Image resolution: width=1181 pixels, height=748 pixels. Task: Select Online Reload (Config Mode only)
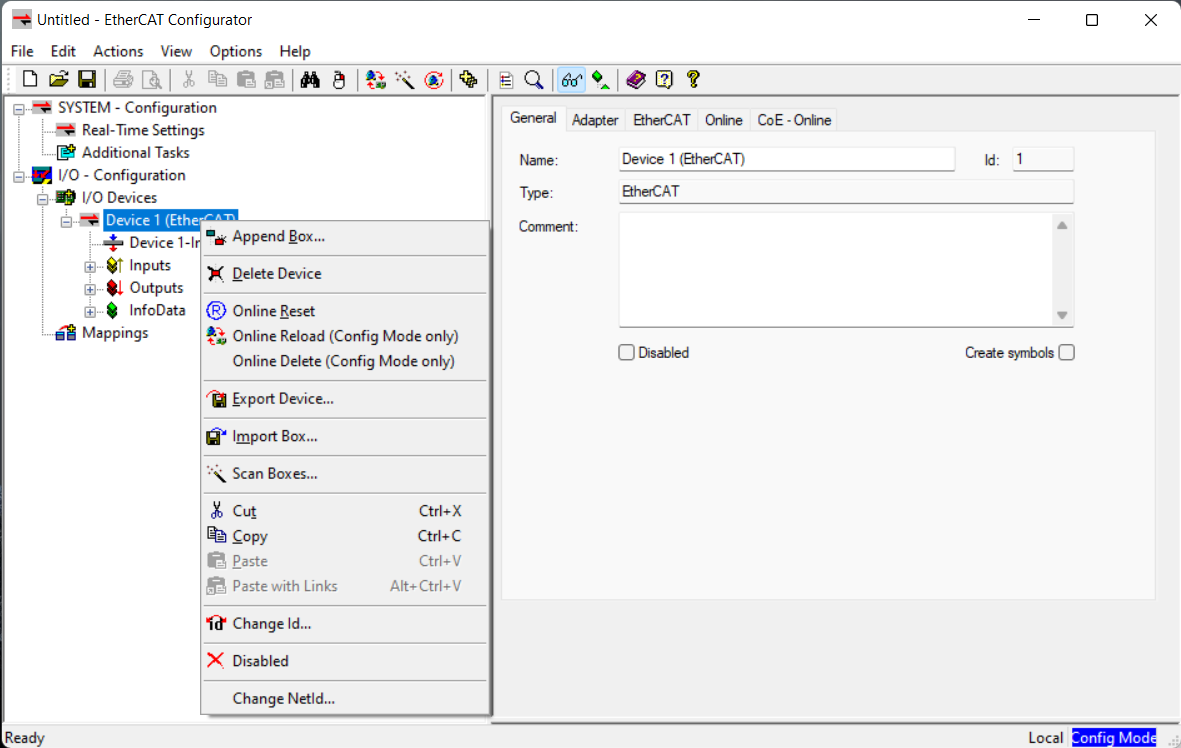coord(345,336)
